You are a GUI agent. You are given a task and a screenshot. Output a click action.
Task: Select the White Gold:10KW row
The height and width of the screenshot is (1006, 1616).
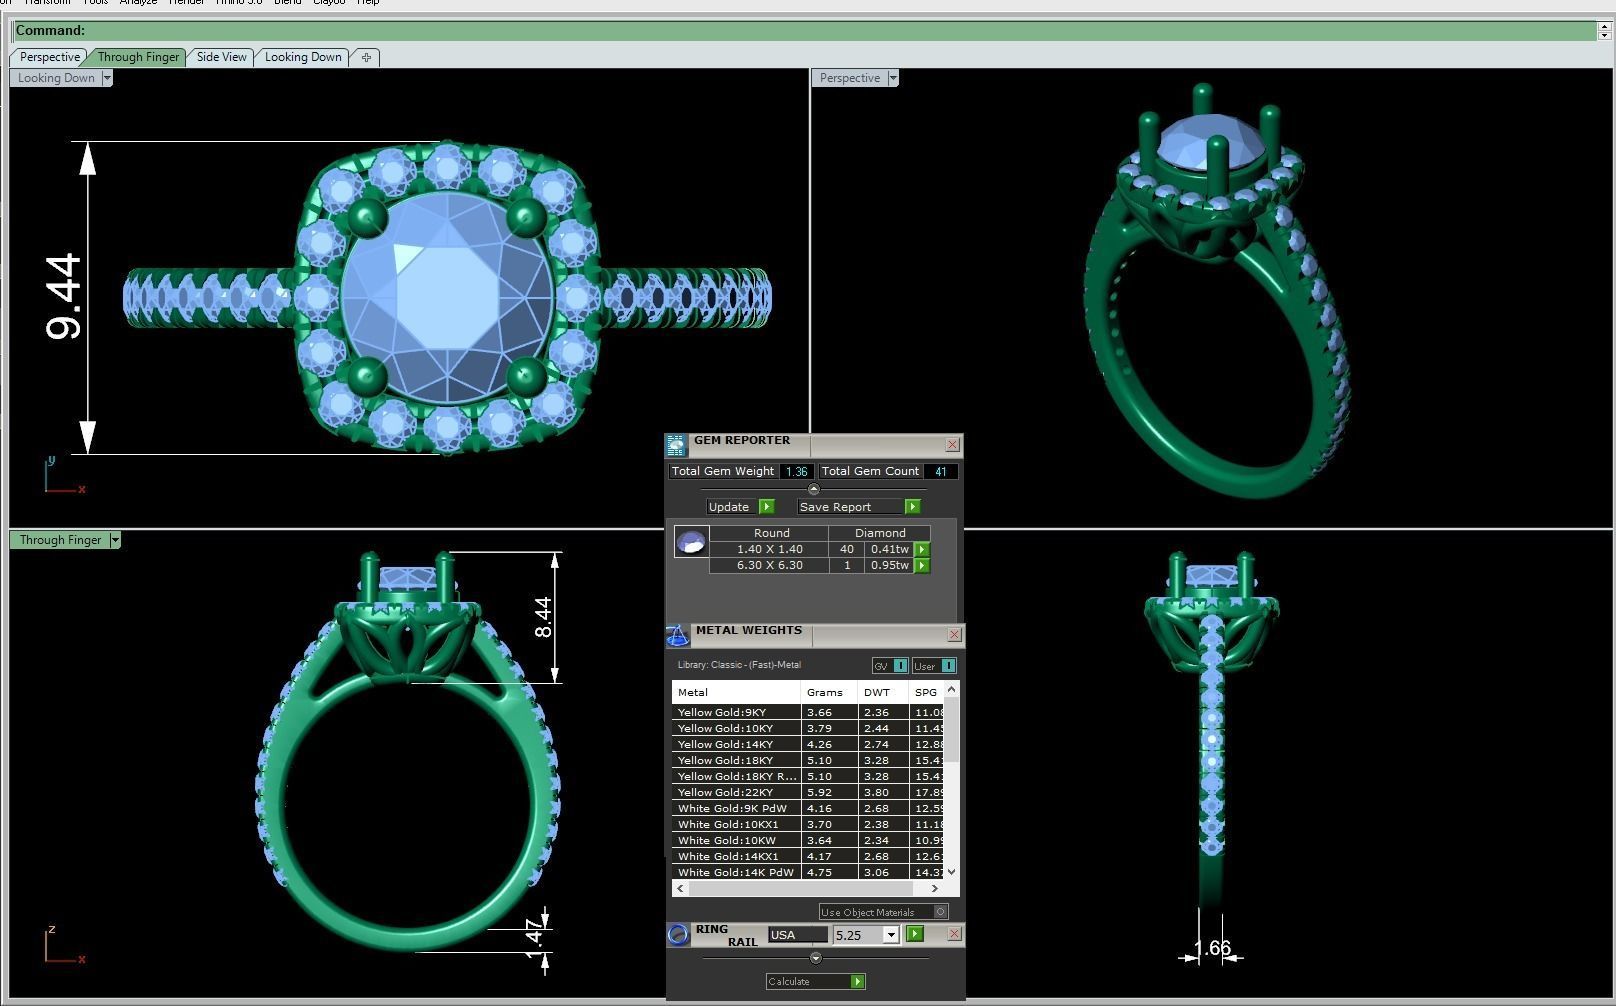(808, 841)
